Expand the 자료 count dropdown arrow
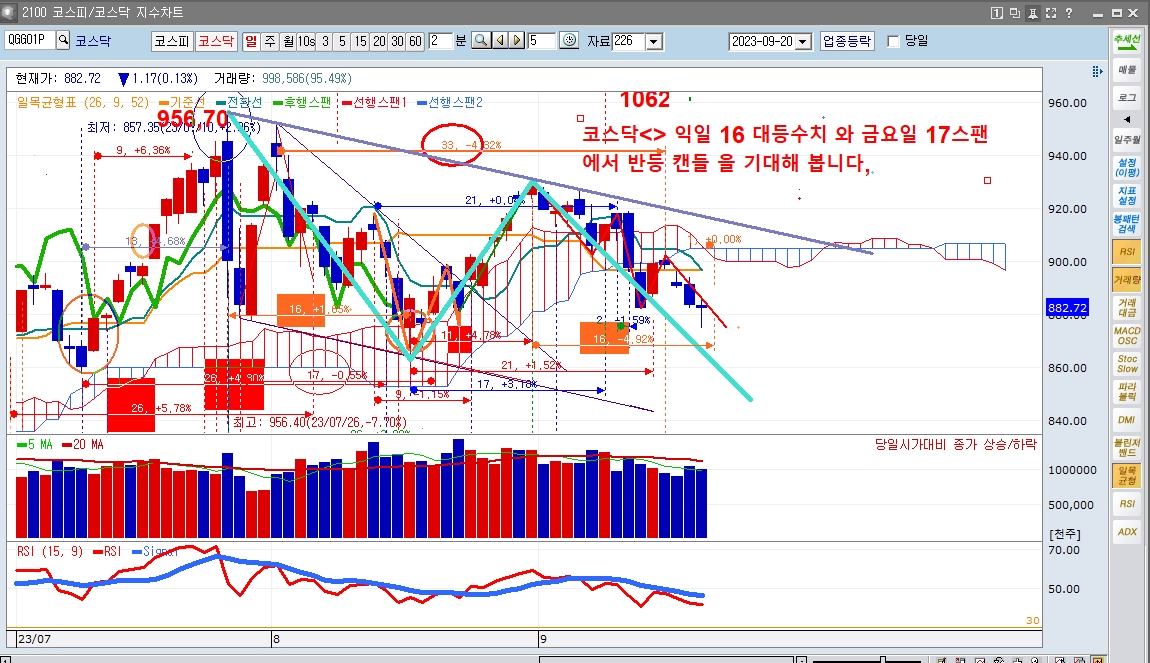Image resolution: width=1150 pixels, height=663 pixels. point(654,41)
